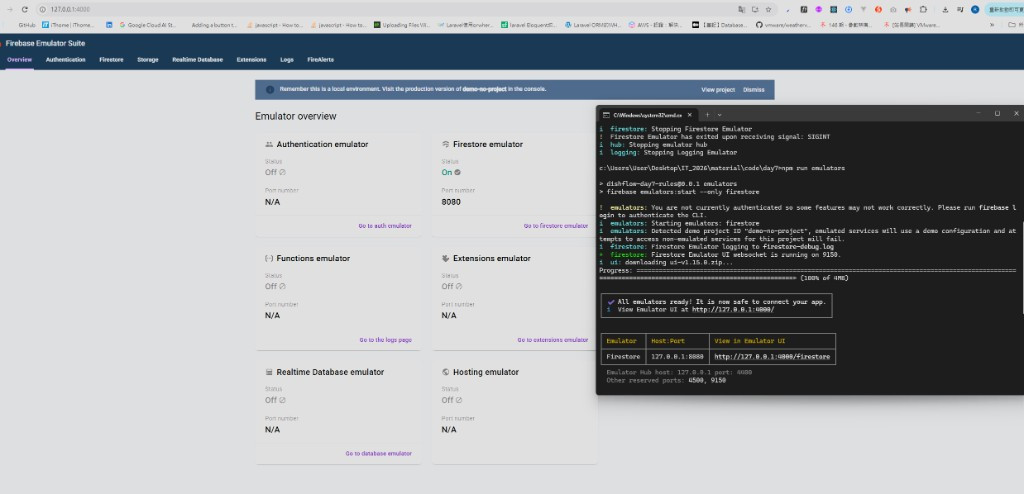Click the Firestore emulator icon

point(445,144)
